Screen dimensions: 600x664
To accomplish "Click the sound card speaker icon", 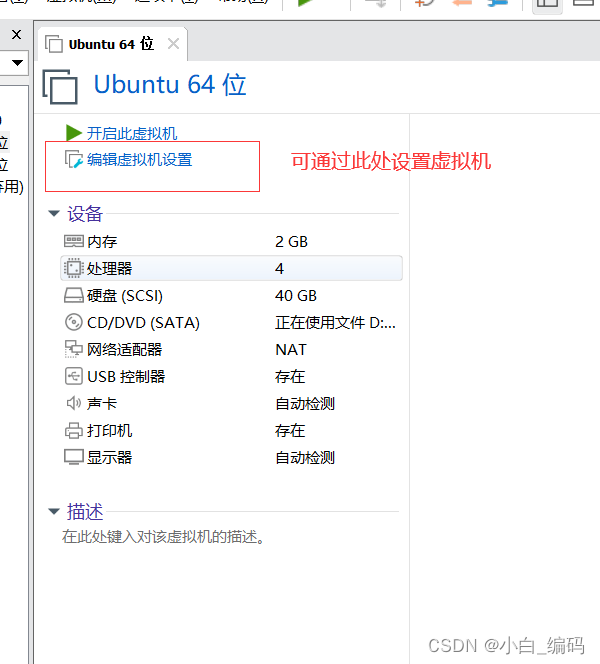I will (x=74, y=403).
